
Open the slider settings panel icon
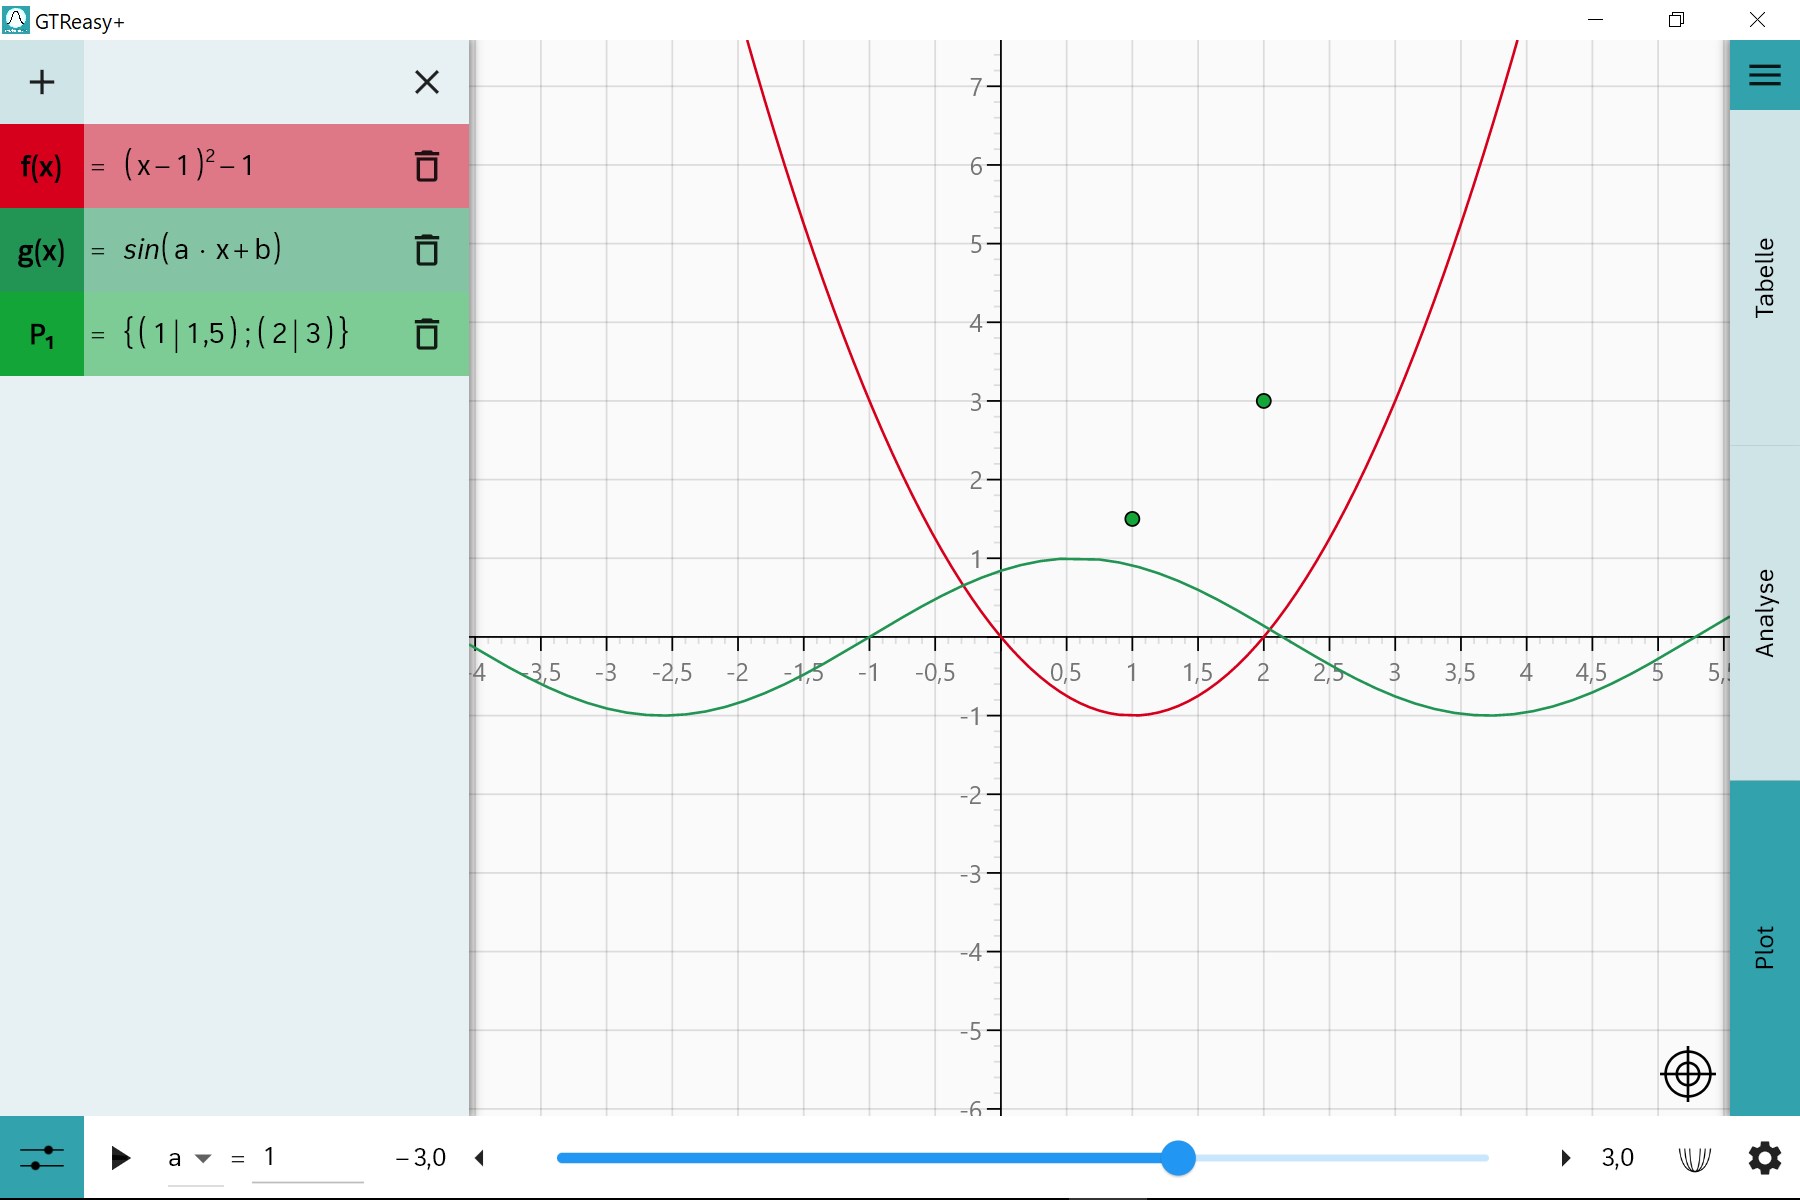(42, 1157)
